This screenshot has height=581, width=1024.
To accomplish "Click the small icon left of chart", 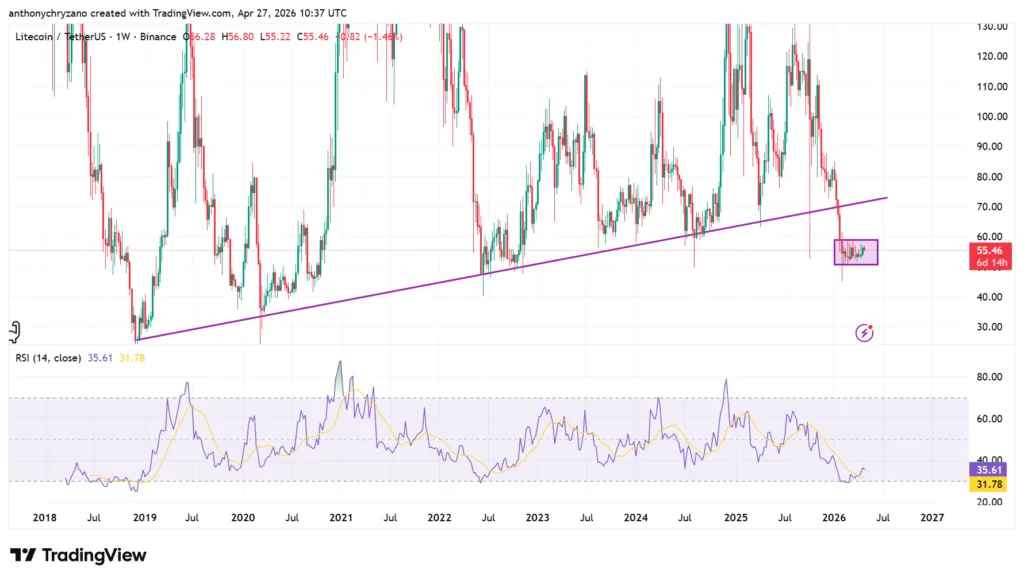I will (x=15, y=331).
